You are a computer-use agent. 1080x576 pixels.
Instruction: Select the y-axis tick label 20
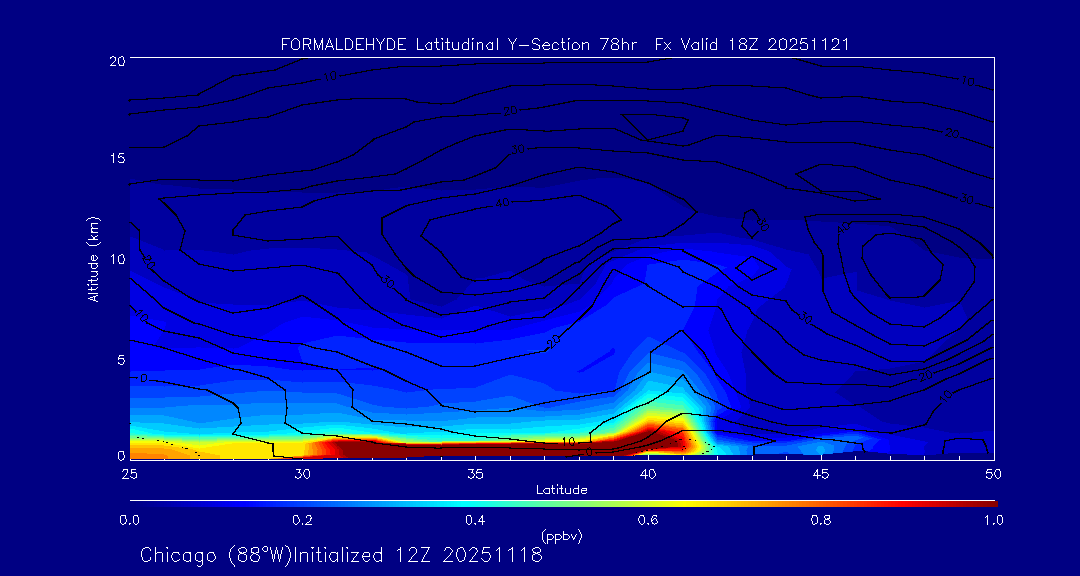pyautogui.click(x=116, y=60)
